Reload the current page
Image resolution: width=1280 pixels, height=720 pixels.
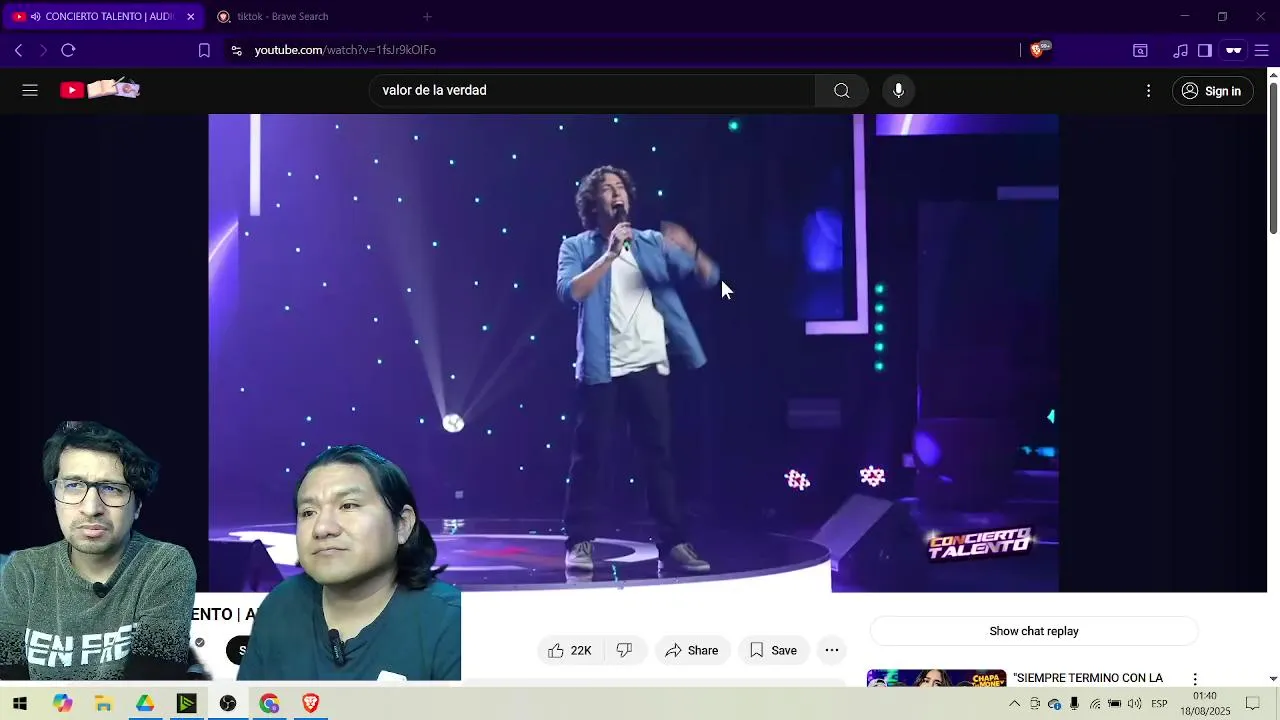68,50
